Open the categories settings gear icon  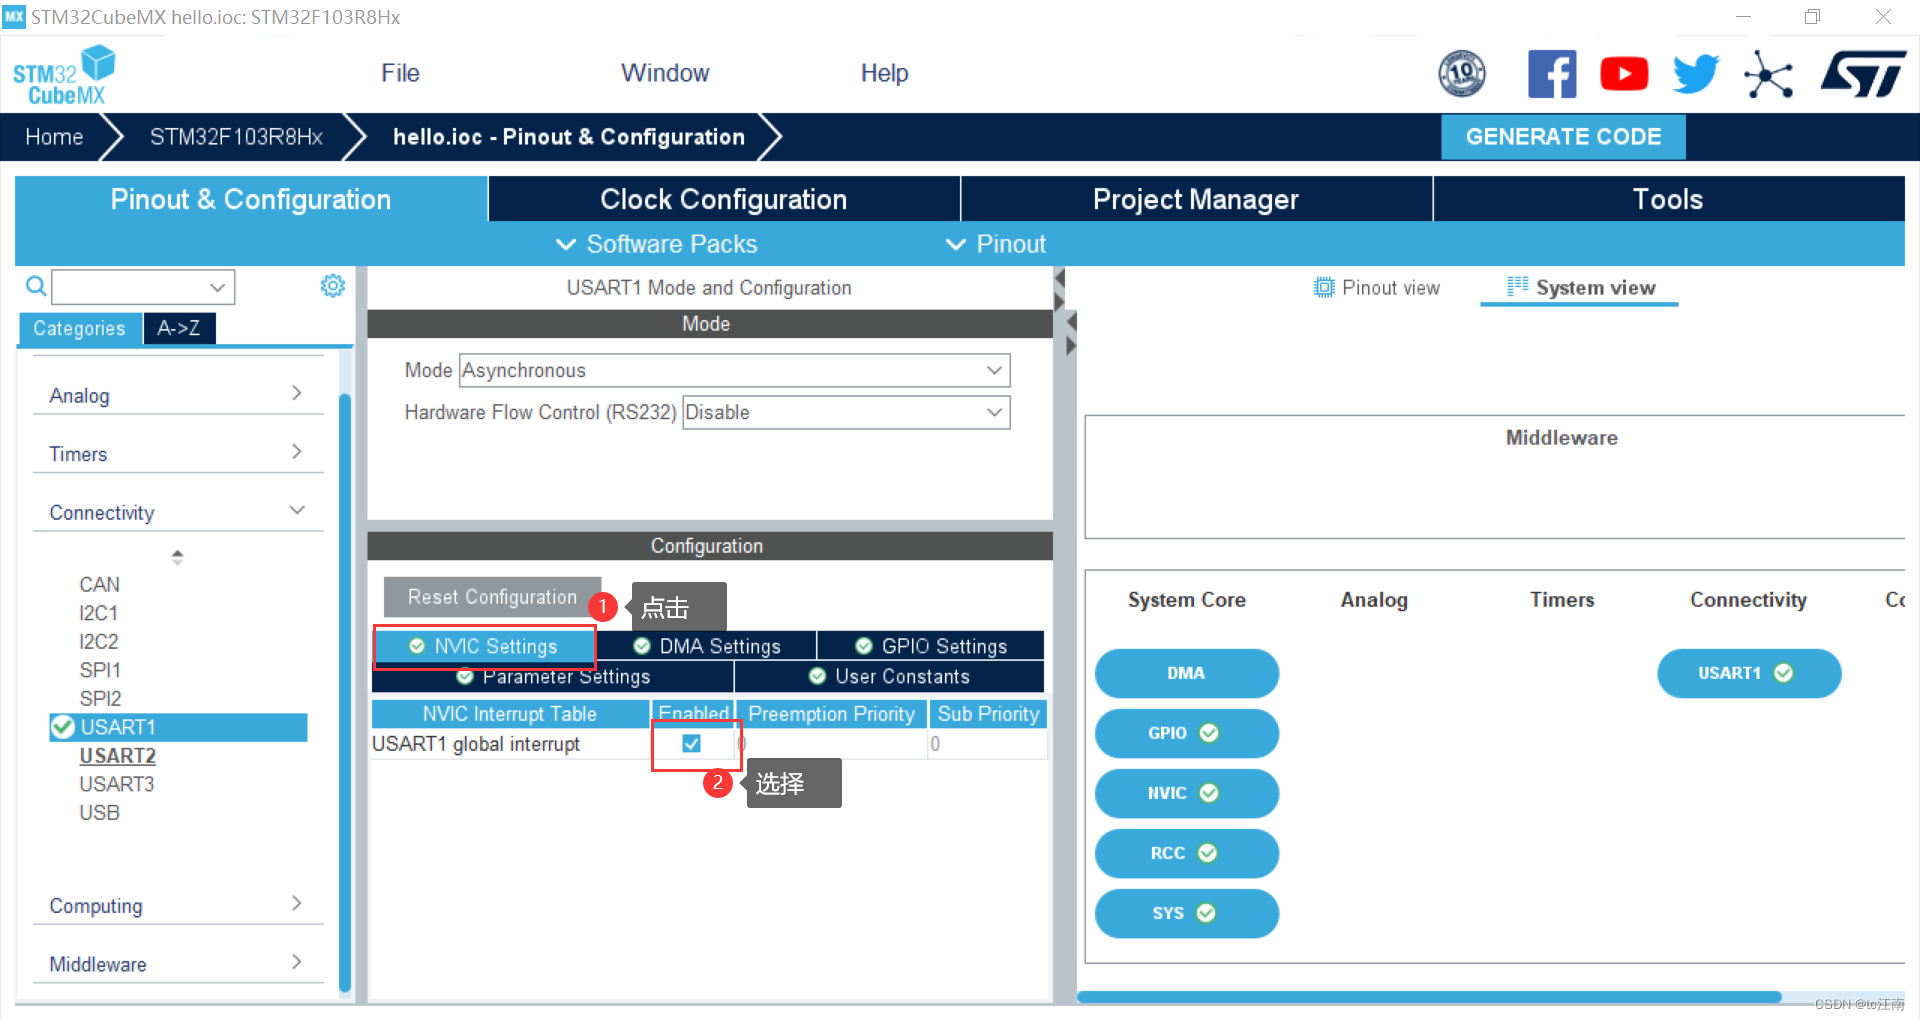coord(333,286)
